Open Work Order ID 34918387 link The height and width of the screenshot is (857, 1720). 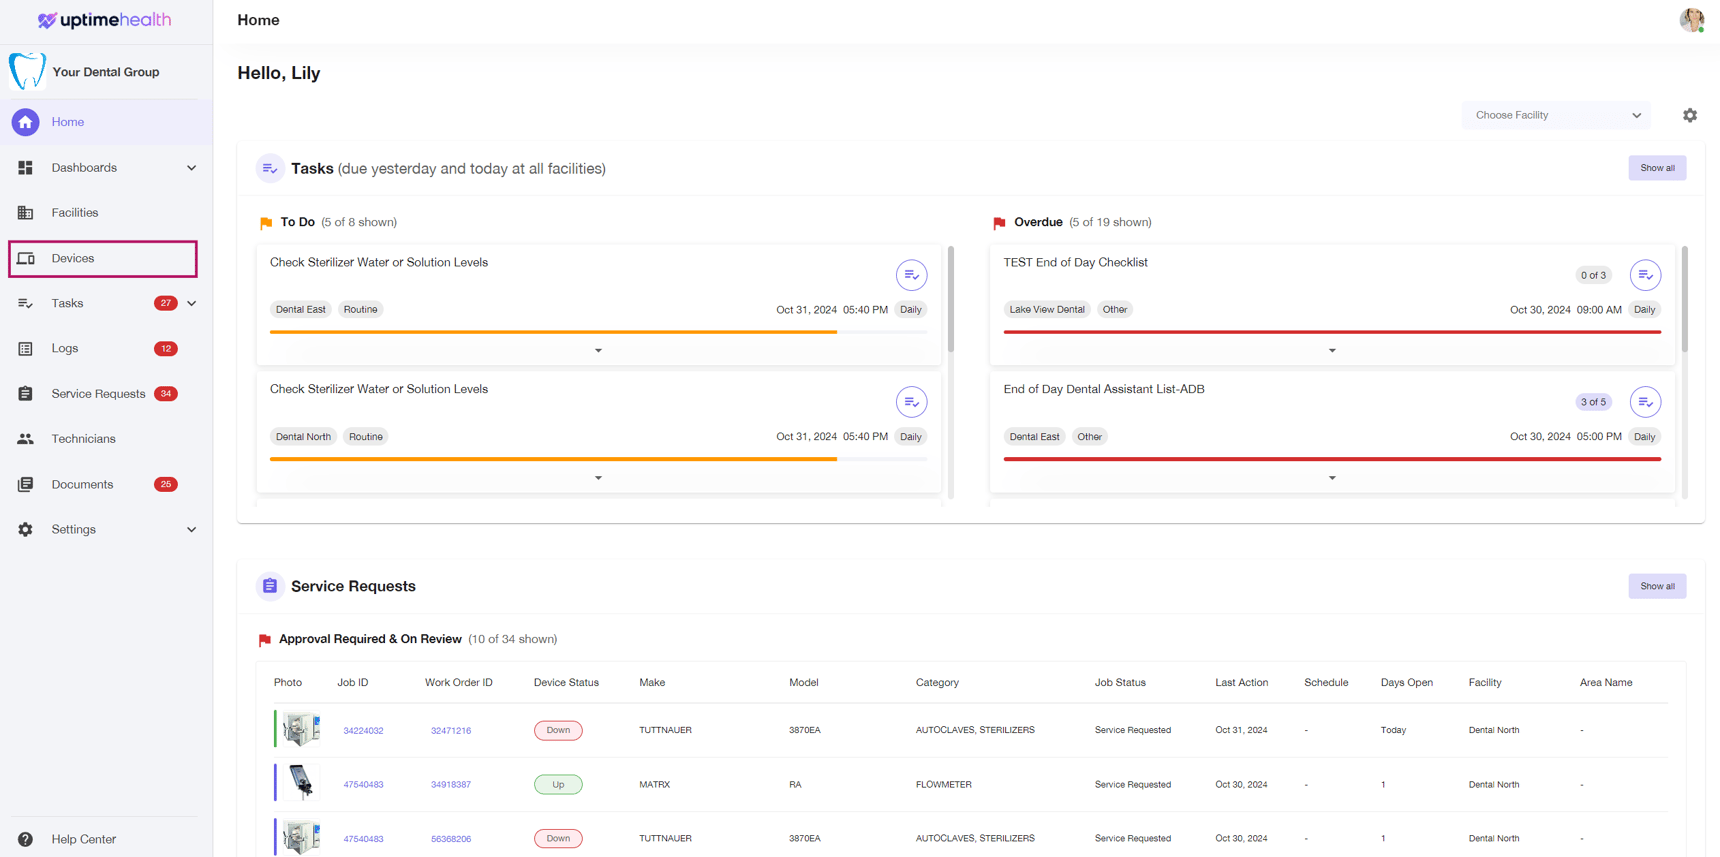[451, 785]
